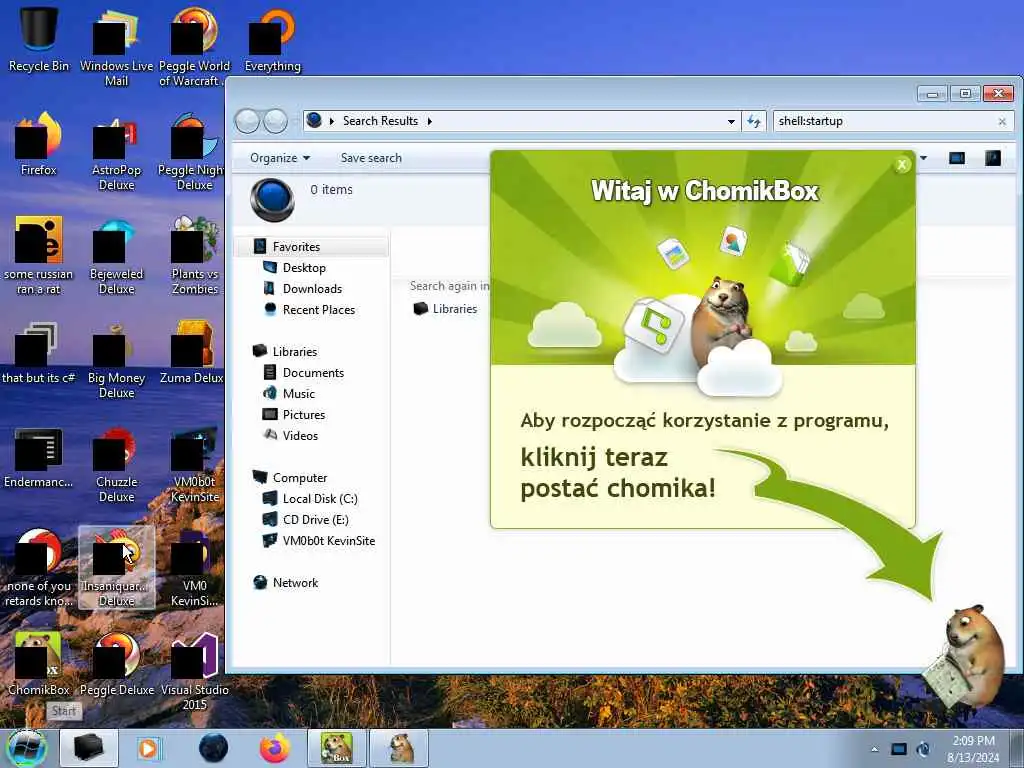Viewport: 1024px width, 768px height.
Task: Select Computer in the navigation pane
Action: (299, 477)
